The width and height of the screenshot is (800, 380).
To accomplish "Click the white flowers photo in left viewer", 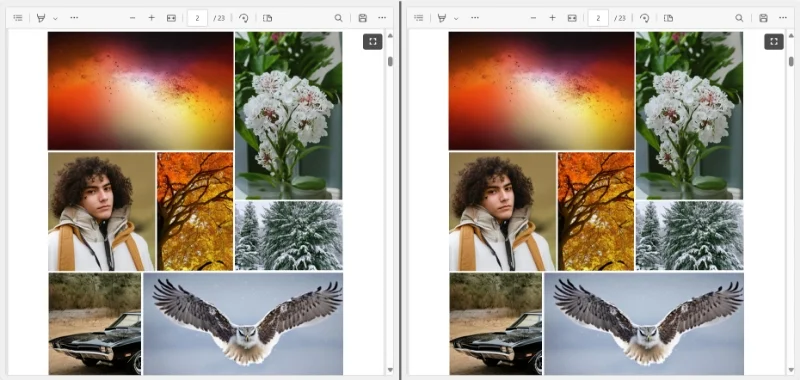I will 289,115.
